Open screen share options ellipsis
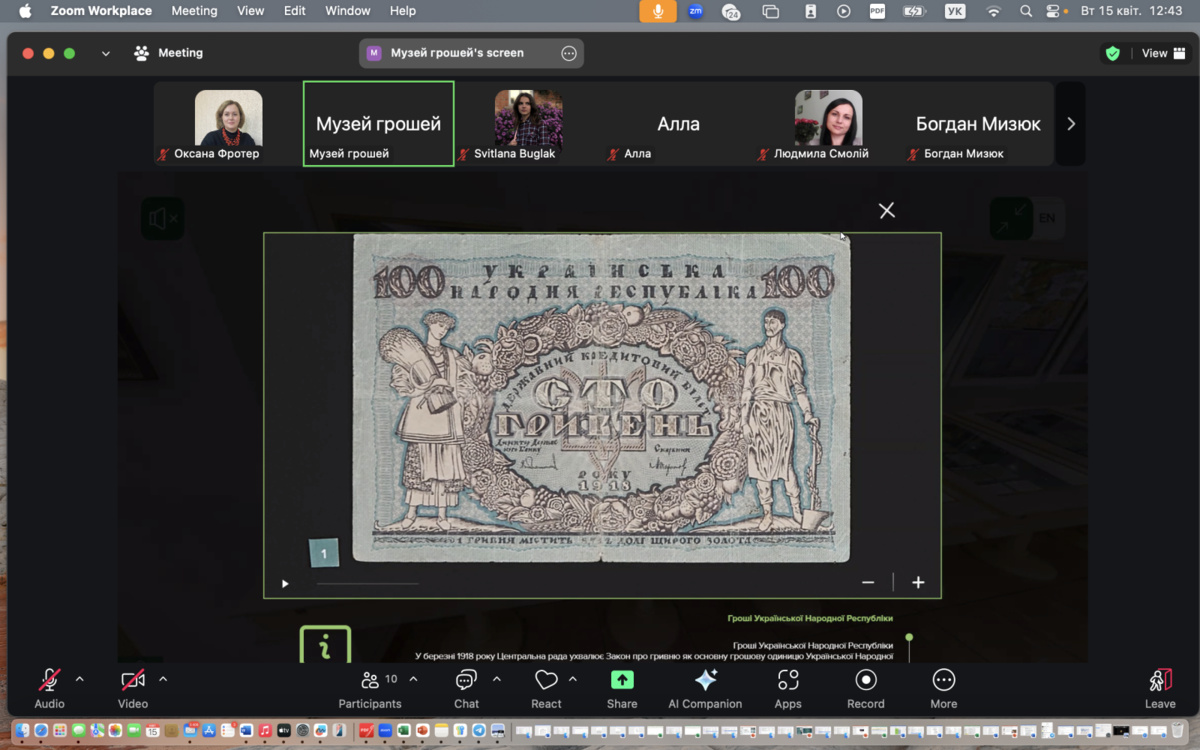 (x=569, y=53)
